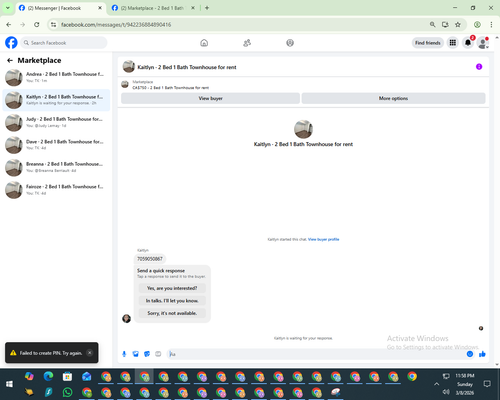Show hidden system tray icons
This screenshot has width=500, height=400.
point(436,384)
